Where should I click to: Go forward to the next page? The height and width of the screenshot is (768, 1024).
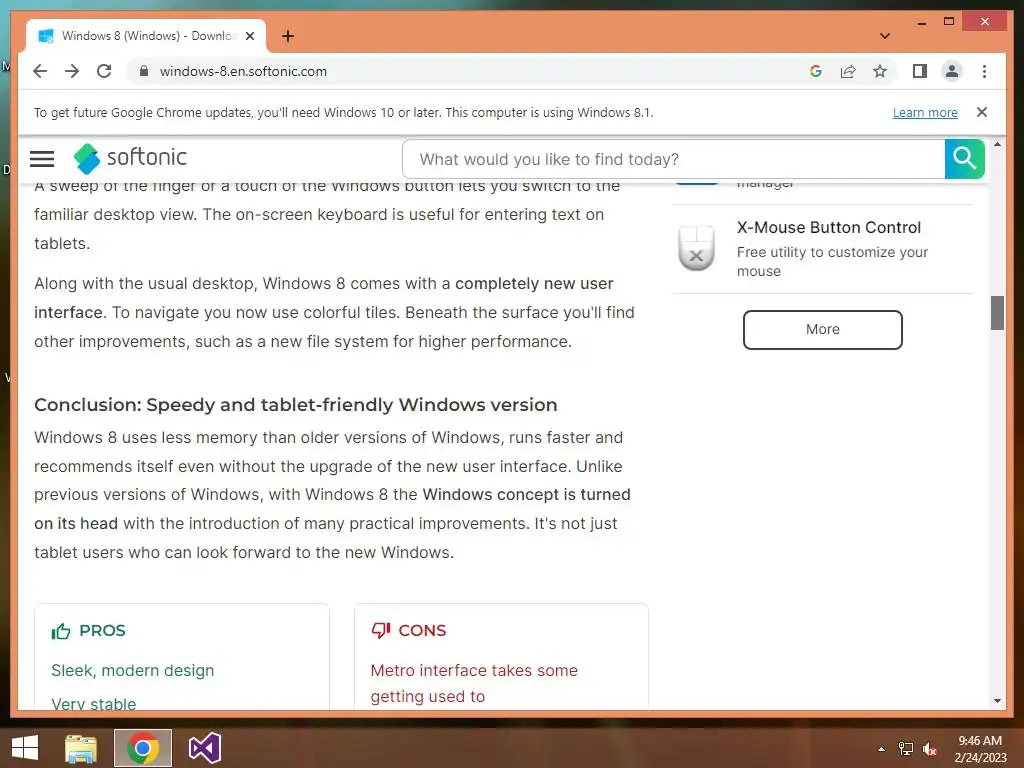[72, 71]
